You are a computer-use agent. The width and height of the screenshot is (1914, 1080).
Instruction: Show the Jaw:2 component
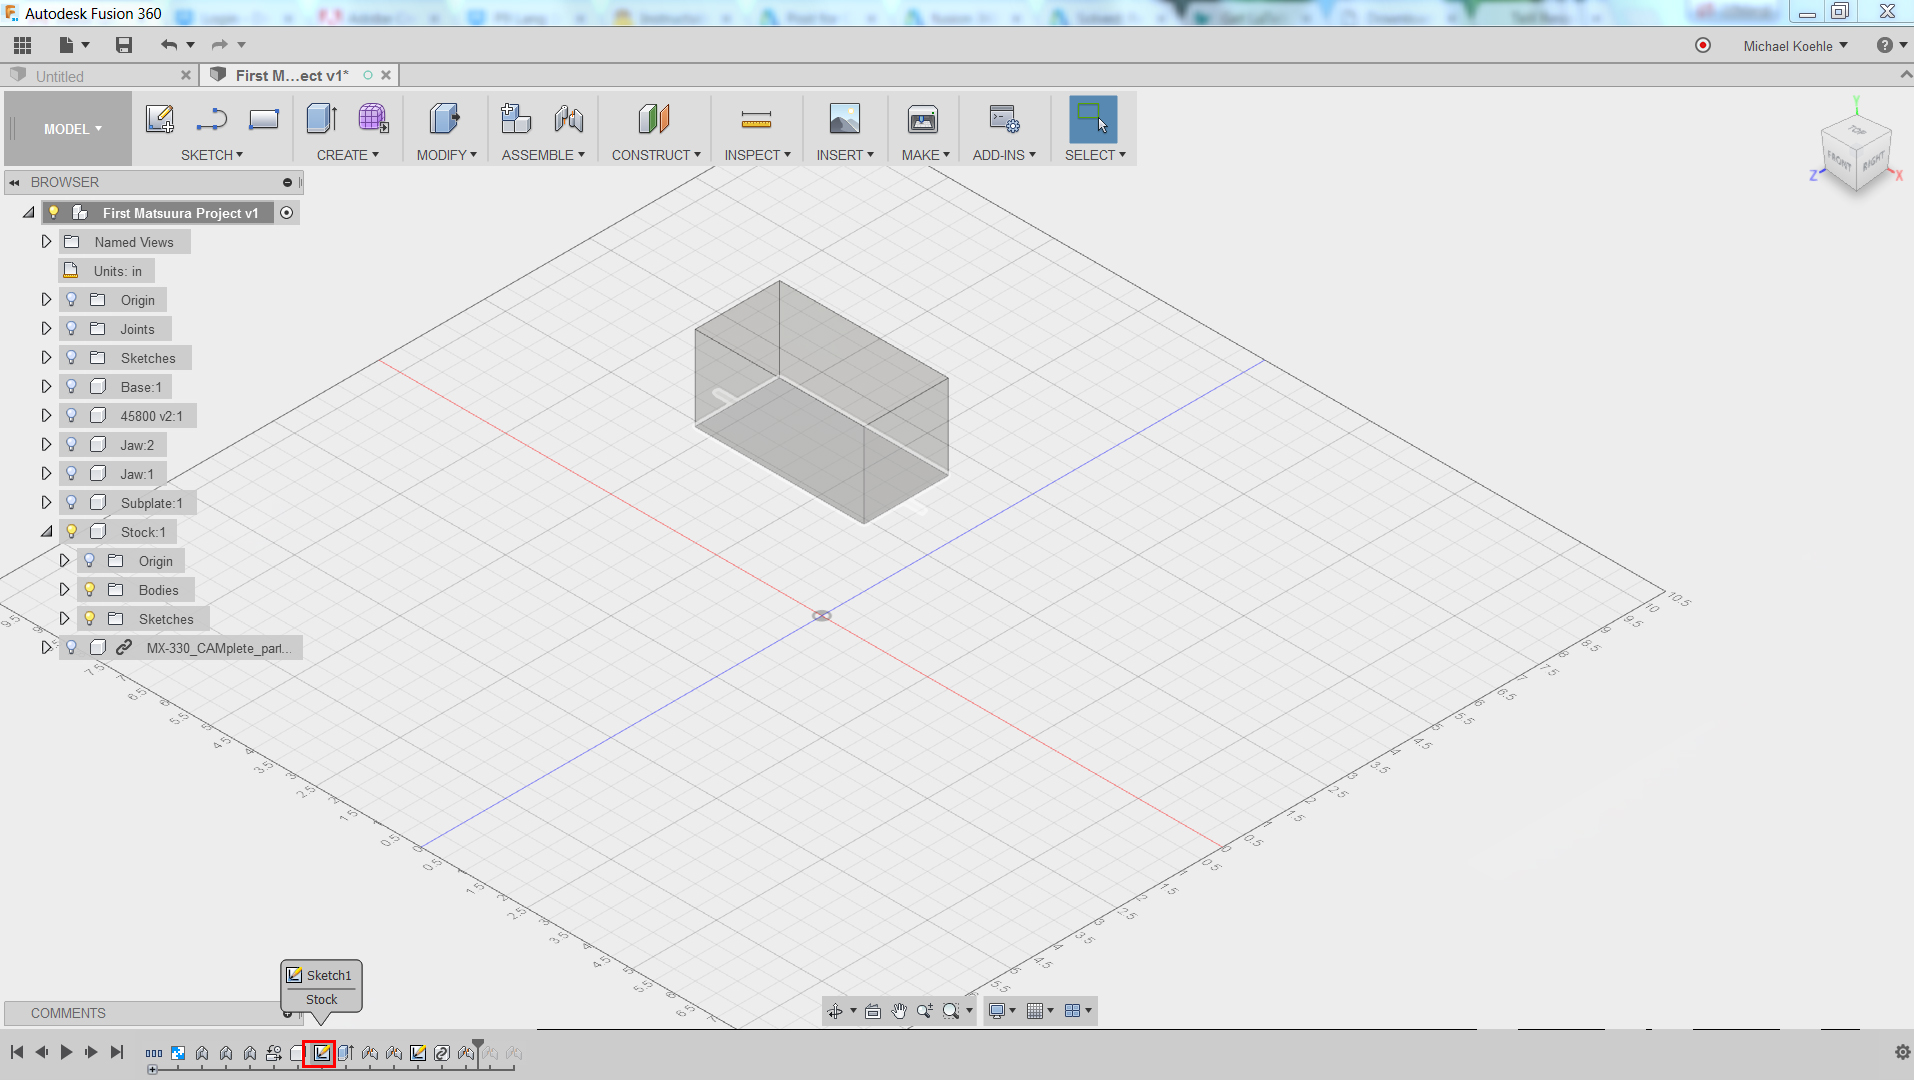pyautogui.click(x=72, y=444)
